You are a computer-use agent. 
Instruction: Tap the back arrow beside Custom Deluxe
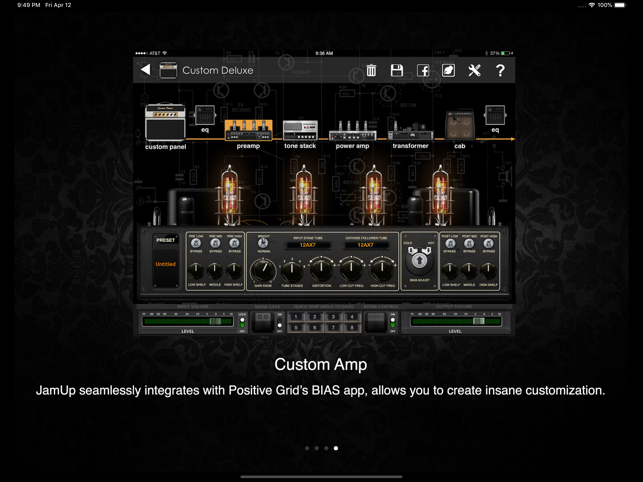click(x=146, y=70)
